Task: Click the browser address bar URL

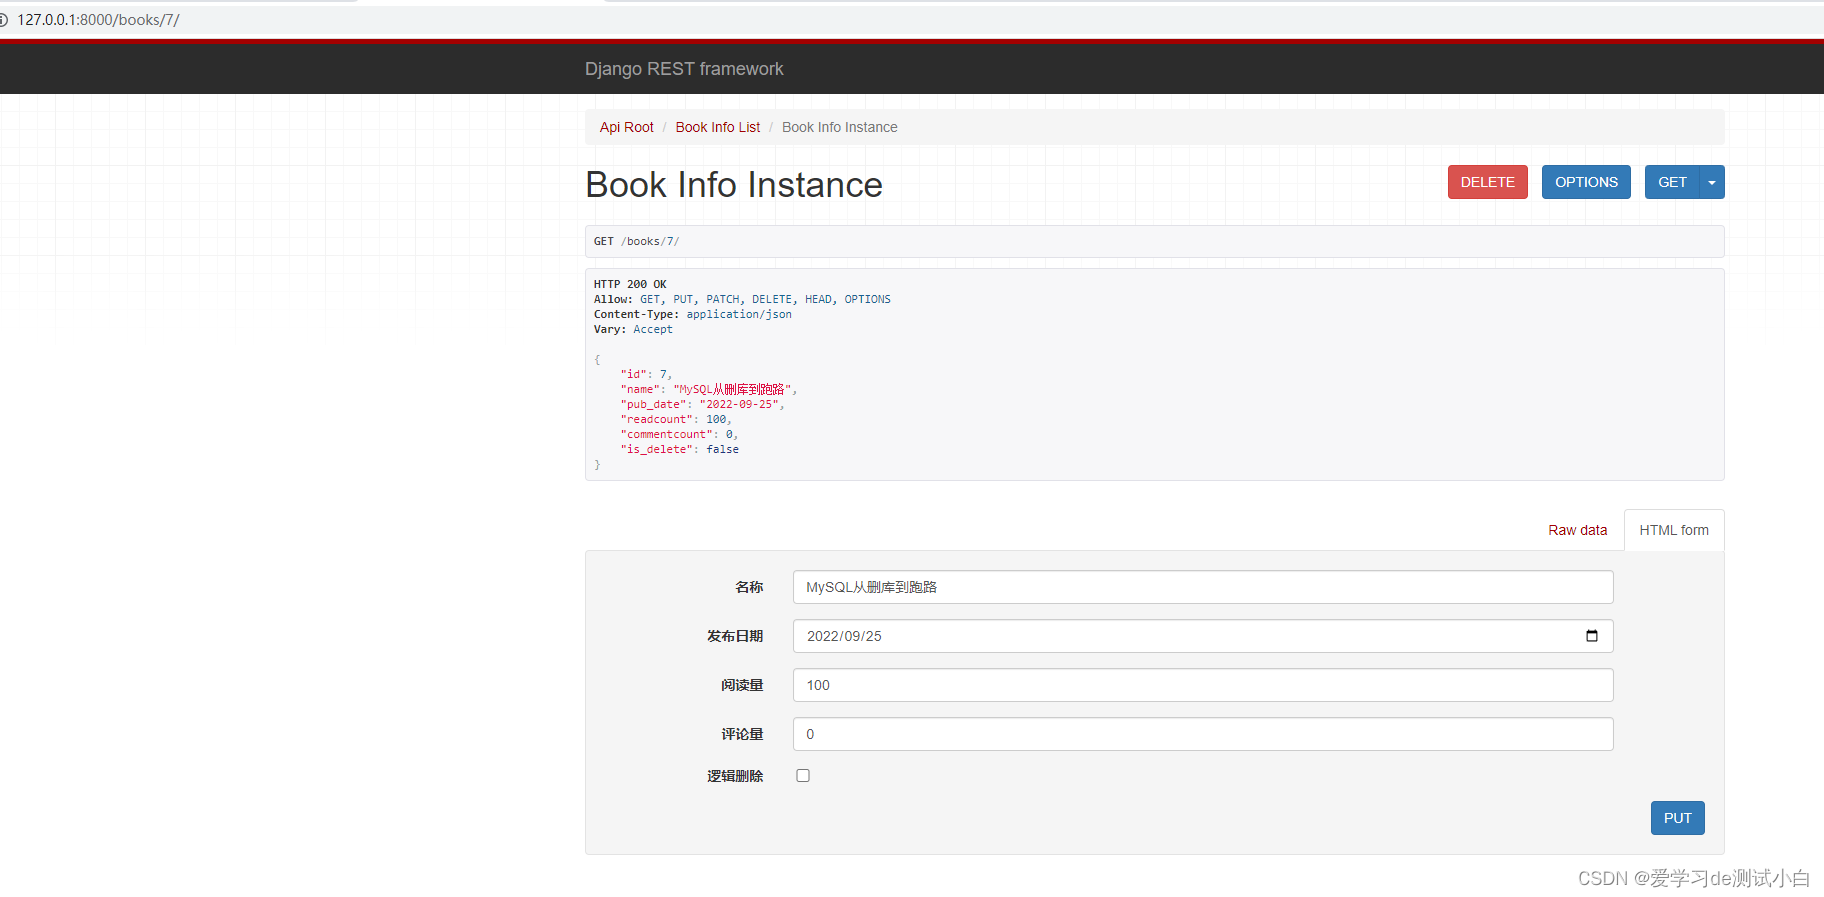Action: (x=98, y=20)
